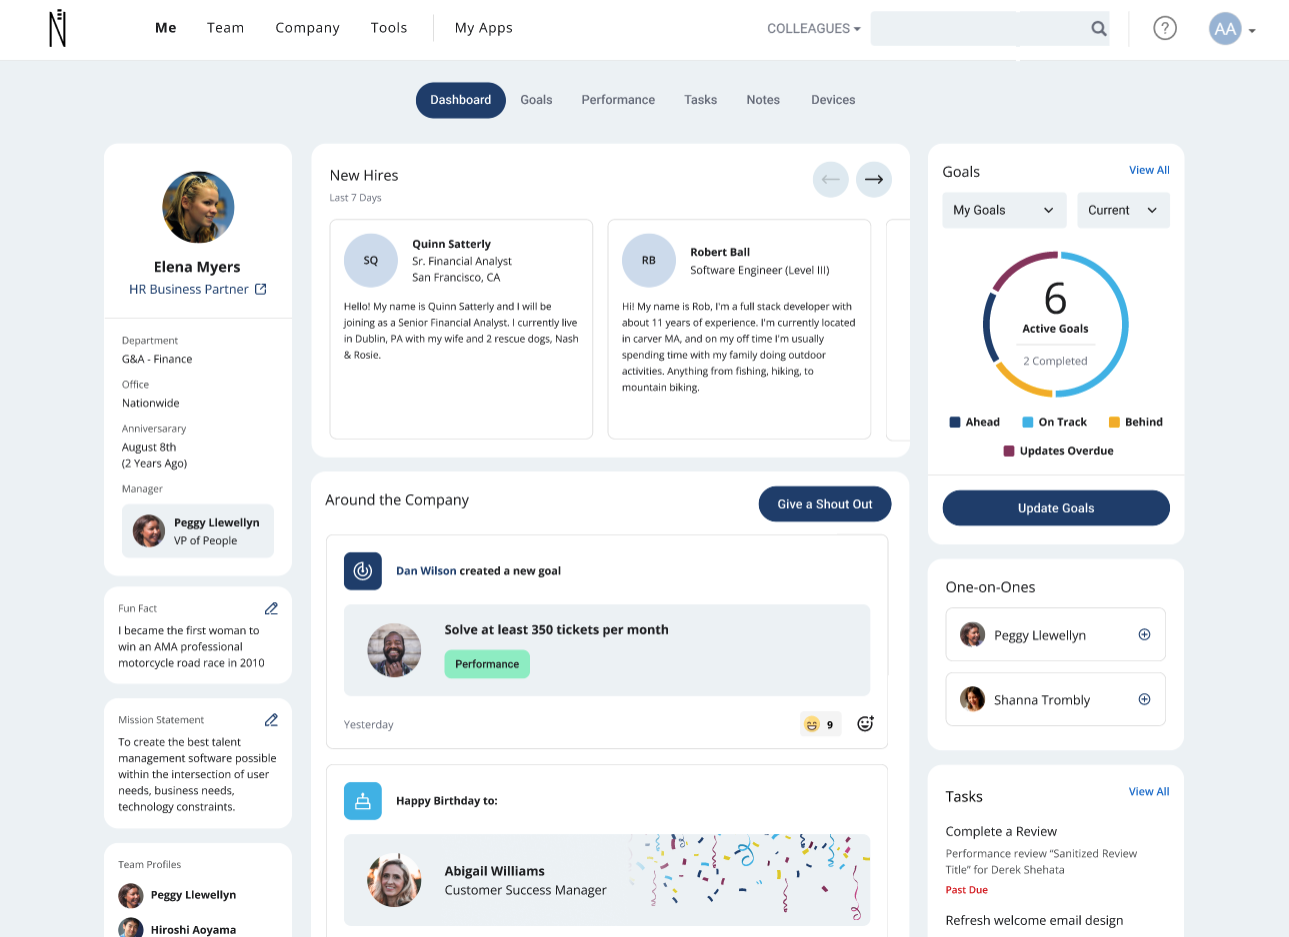
Task: Select the Dashboard tab
Action: click(x=461, y=100)
